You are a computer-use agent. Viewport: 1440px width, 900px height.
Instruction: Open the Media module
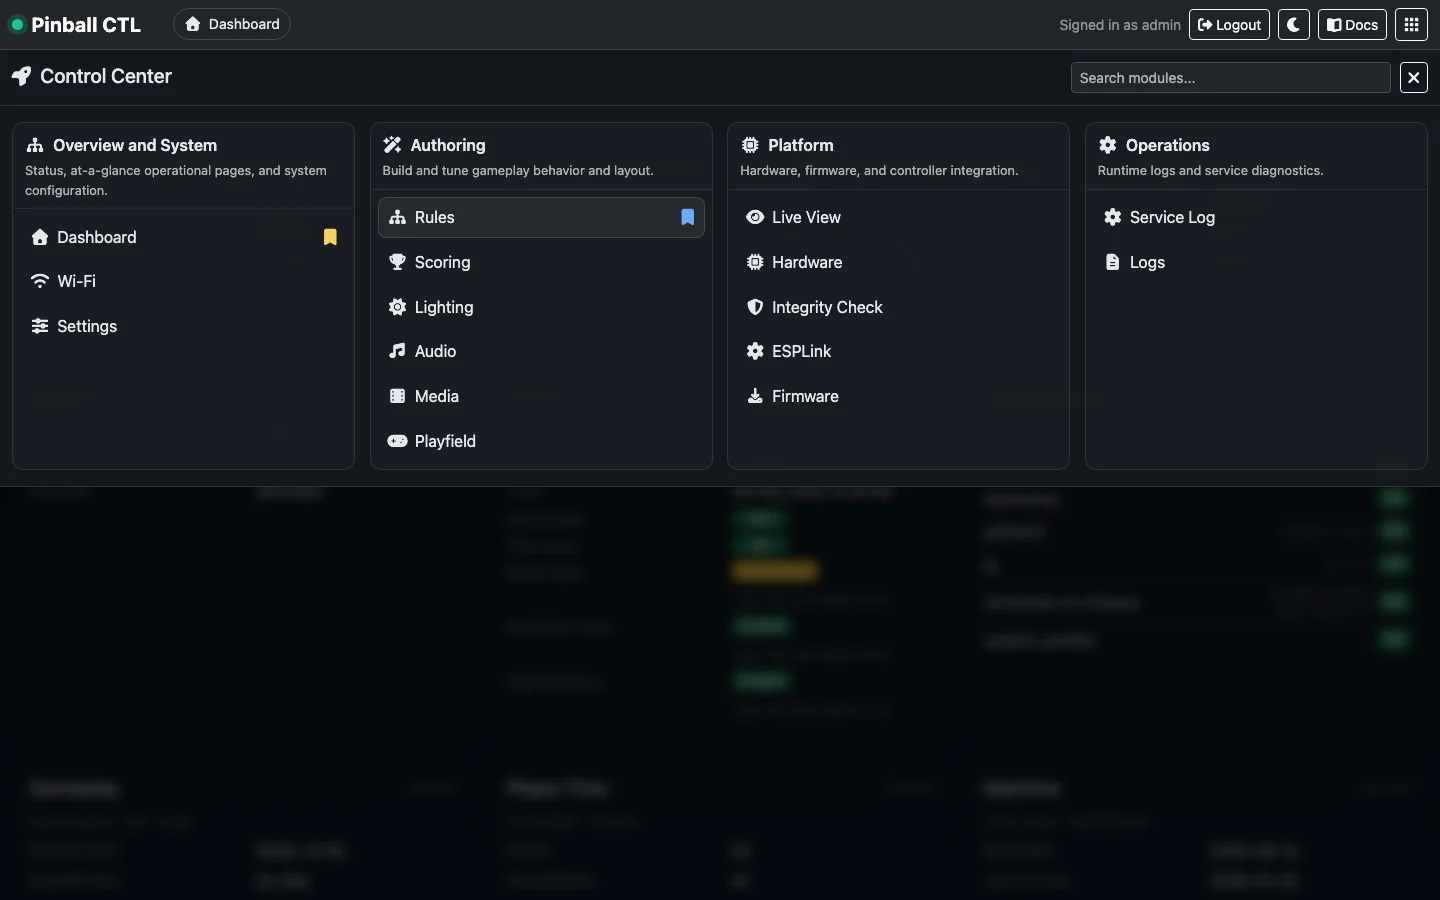[x=436, y=396]
